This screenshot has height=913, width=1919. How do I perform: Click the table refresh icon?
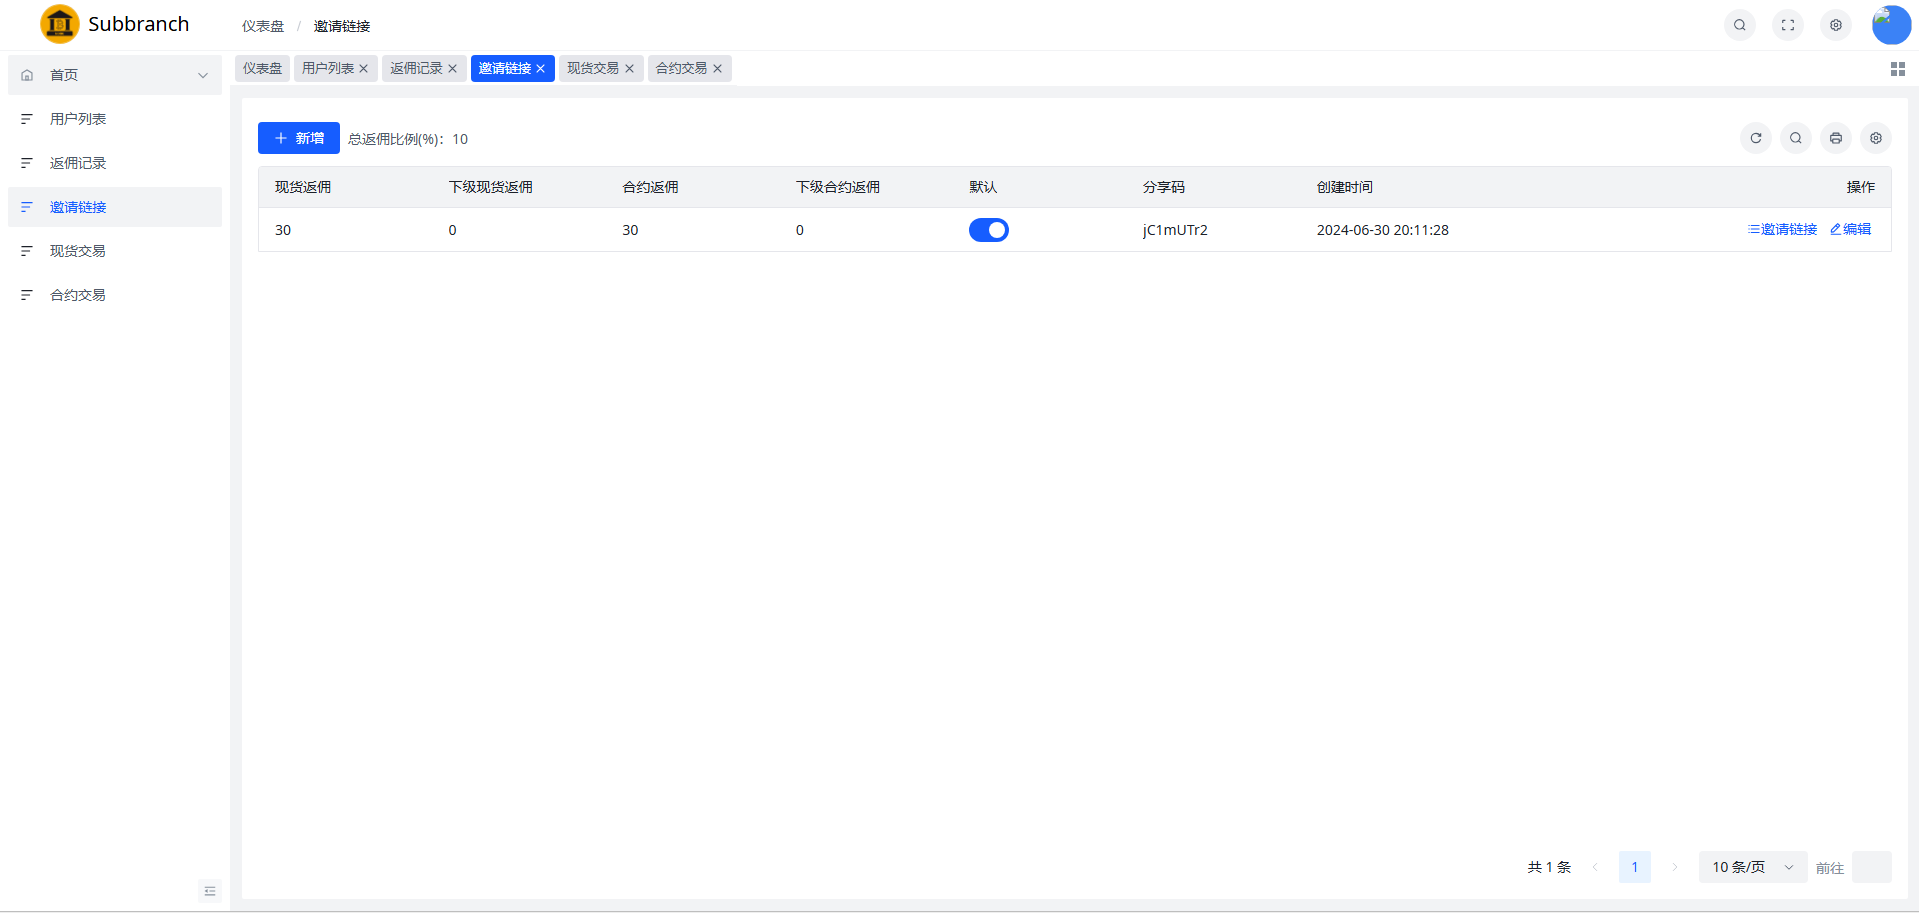[x=1756, y=138]
